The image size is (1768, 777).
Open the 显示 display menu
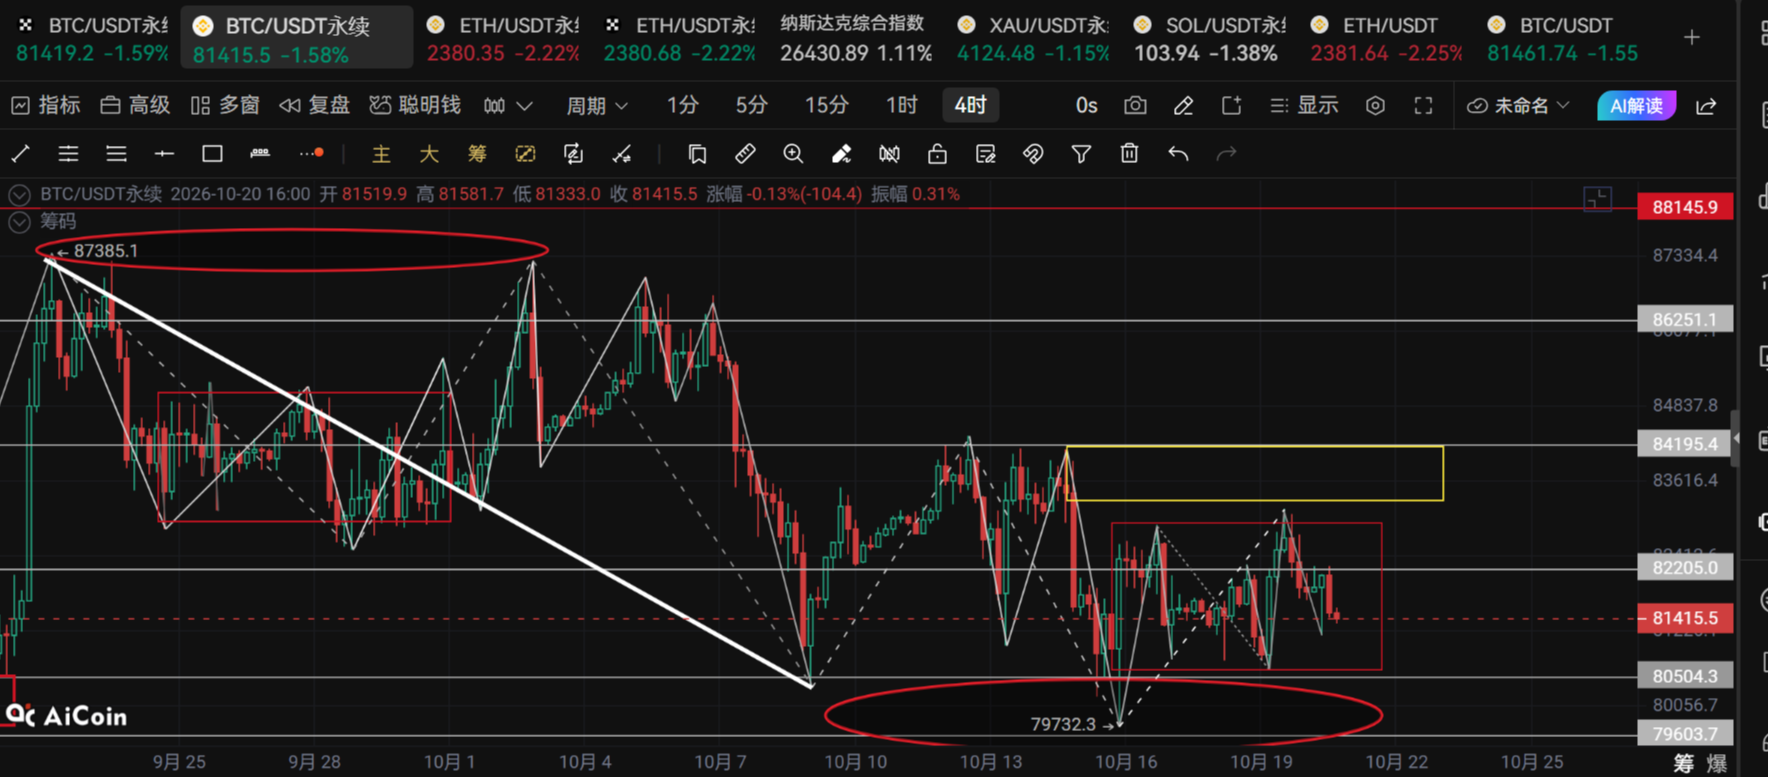click(1304, 106)
